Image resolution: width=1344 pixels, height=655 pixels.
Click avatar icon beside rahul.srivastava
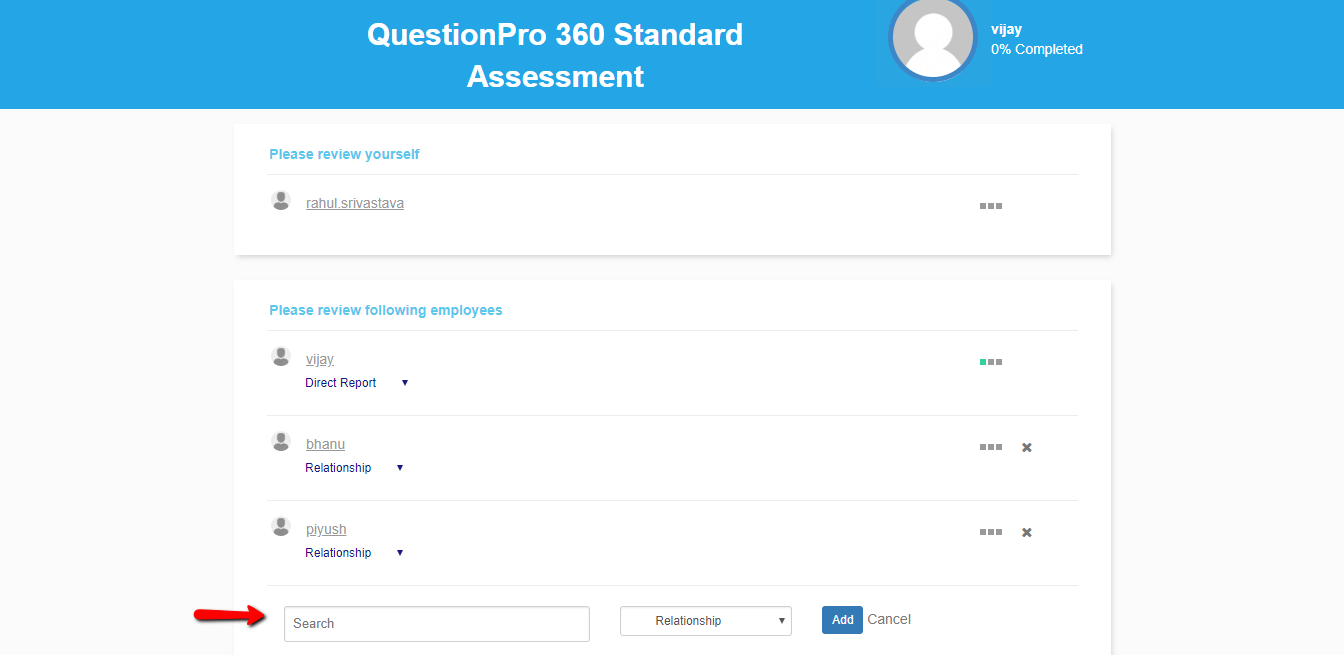click(x=281, y=200)
